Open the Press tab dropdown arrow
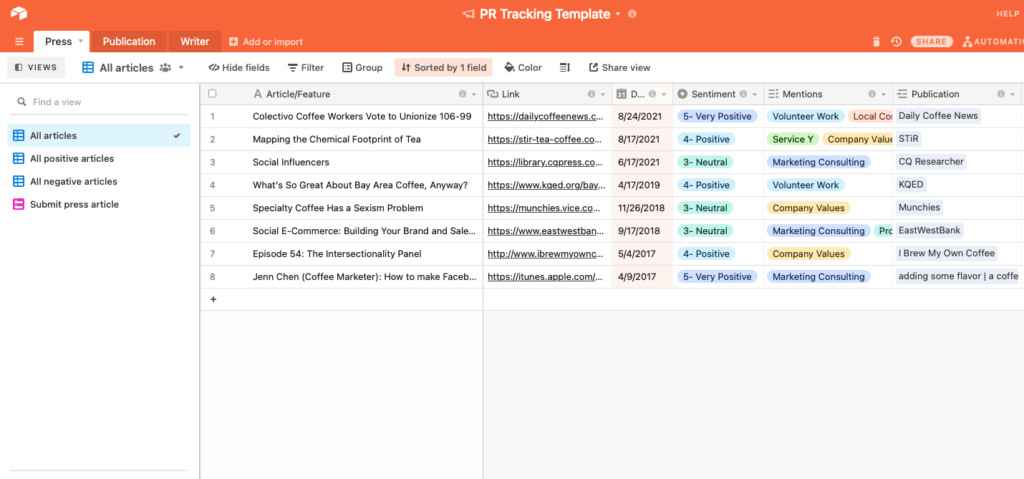 pos(81,41)
